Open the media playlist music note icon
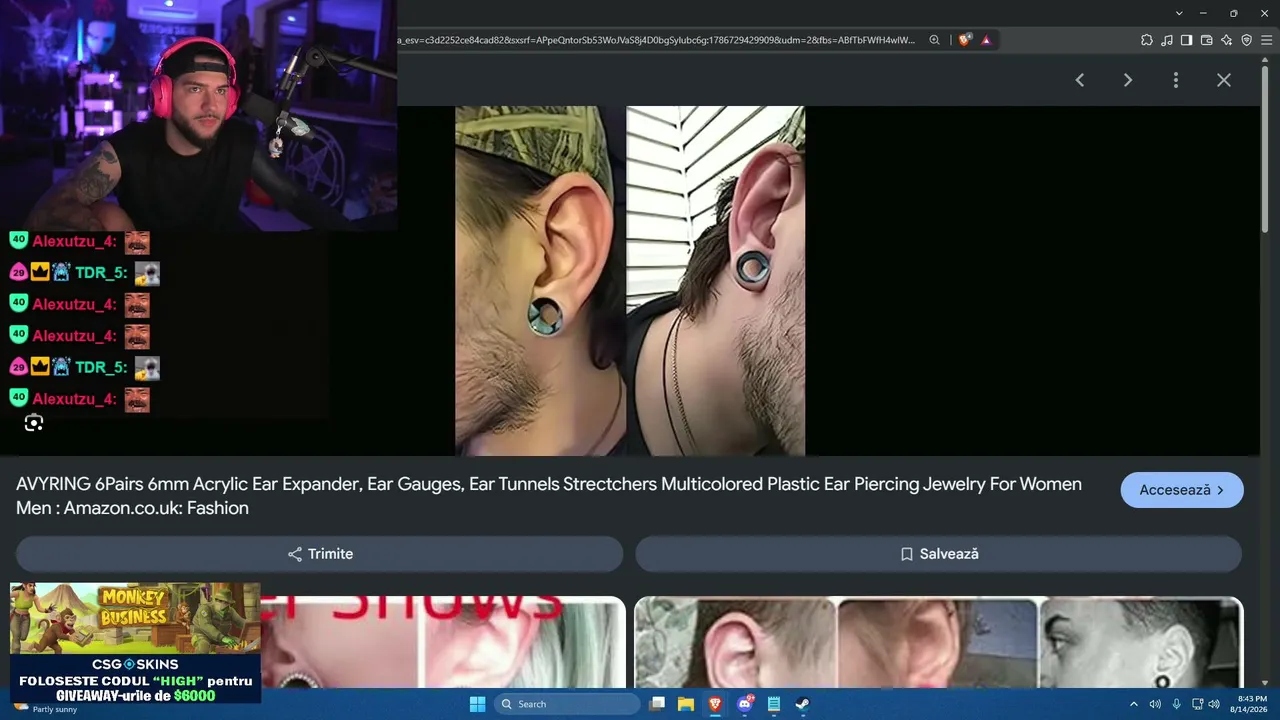Viewport: 1280px width, 720px height. point(1166,40)
